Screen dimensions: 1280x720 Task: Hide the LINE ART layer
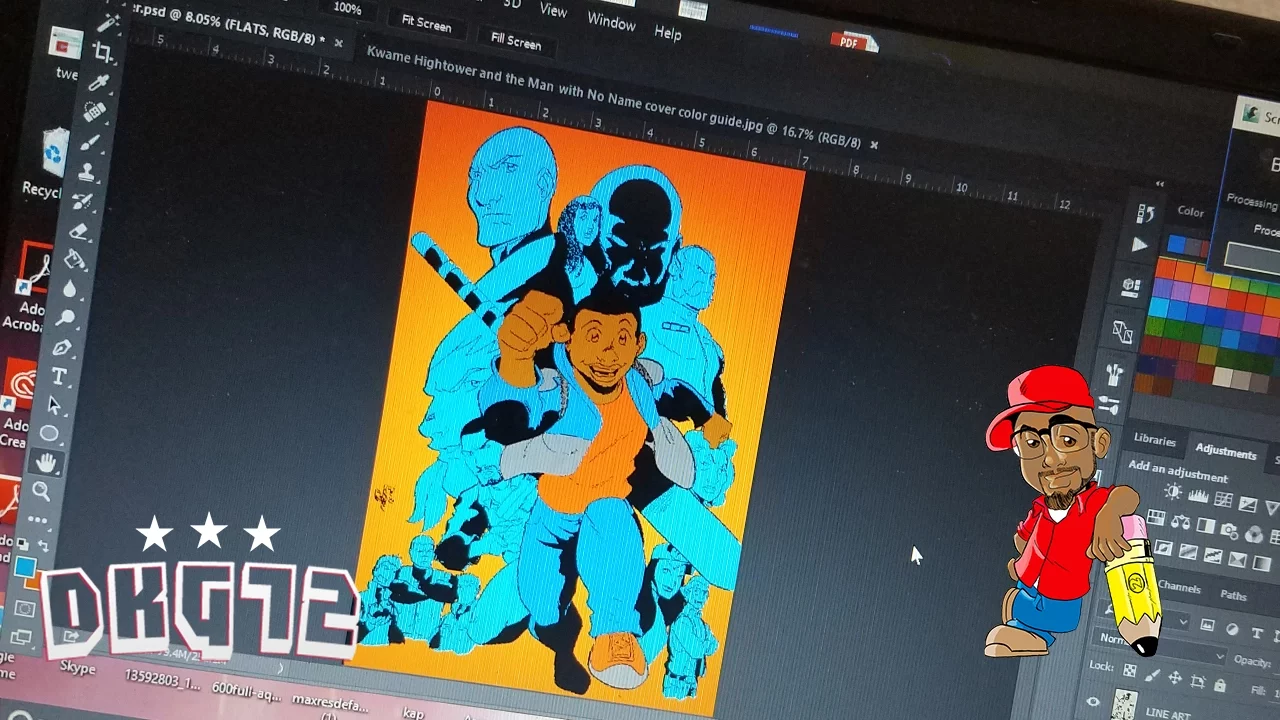point(1094,702)
